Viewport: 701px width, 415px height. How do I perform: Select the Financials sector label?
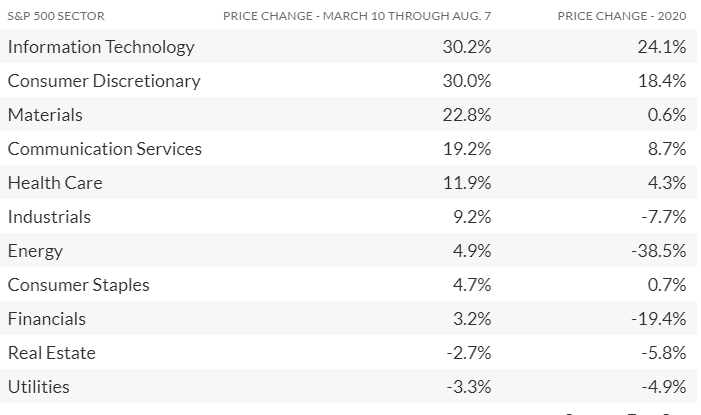click(47, 319)
